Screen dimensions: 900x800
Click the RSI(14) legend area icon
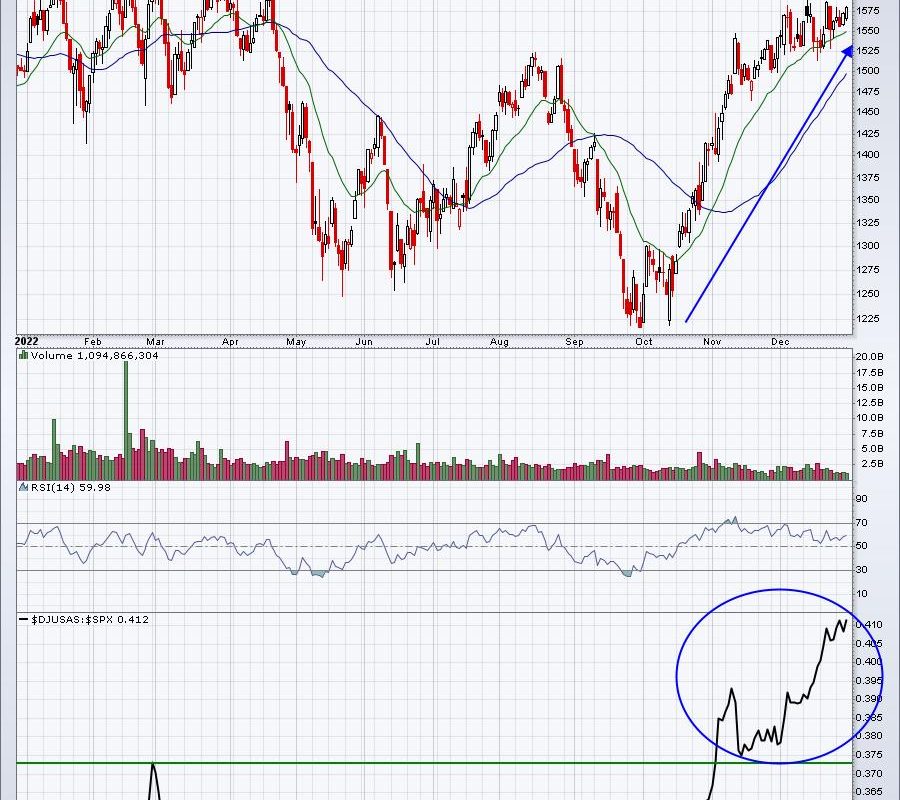(24, 487)
